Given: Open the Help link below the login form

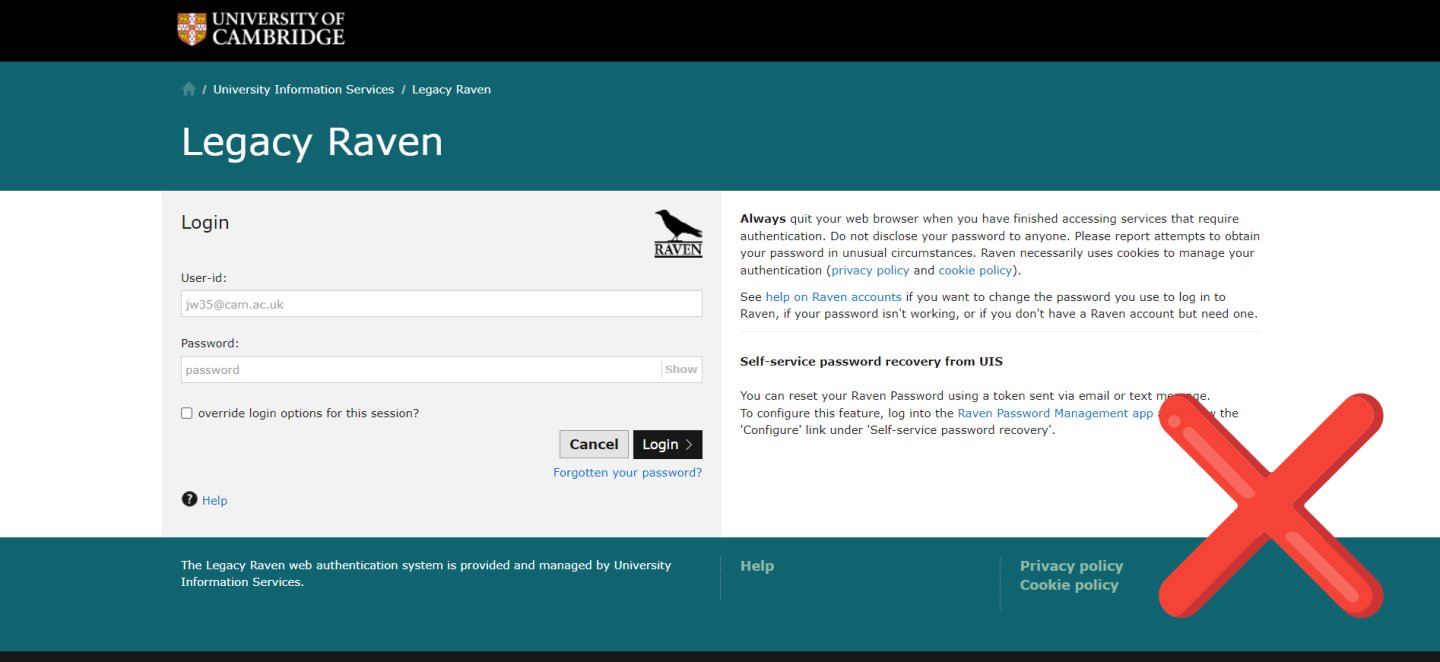Looking at the screenshot, I should tap(215, 500).
